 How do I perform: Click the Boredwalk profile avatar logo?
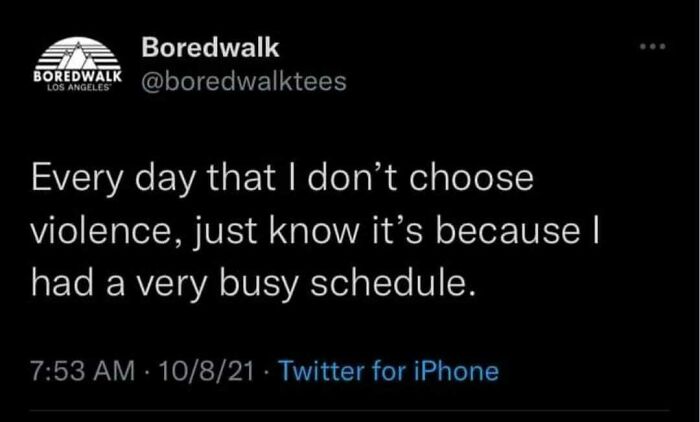point(77,67)
